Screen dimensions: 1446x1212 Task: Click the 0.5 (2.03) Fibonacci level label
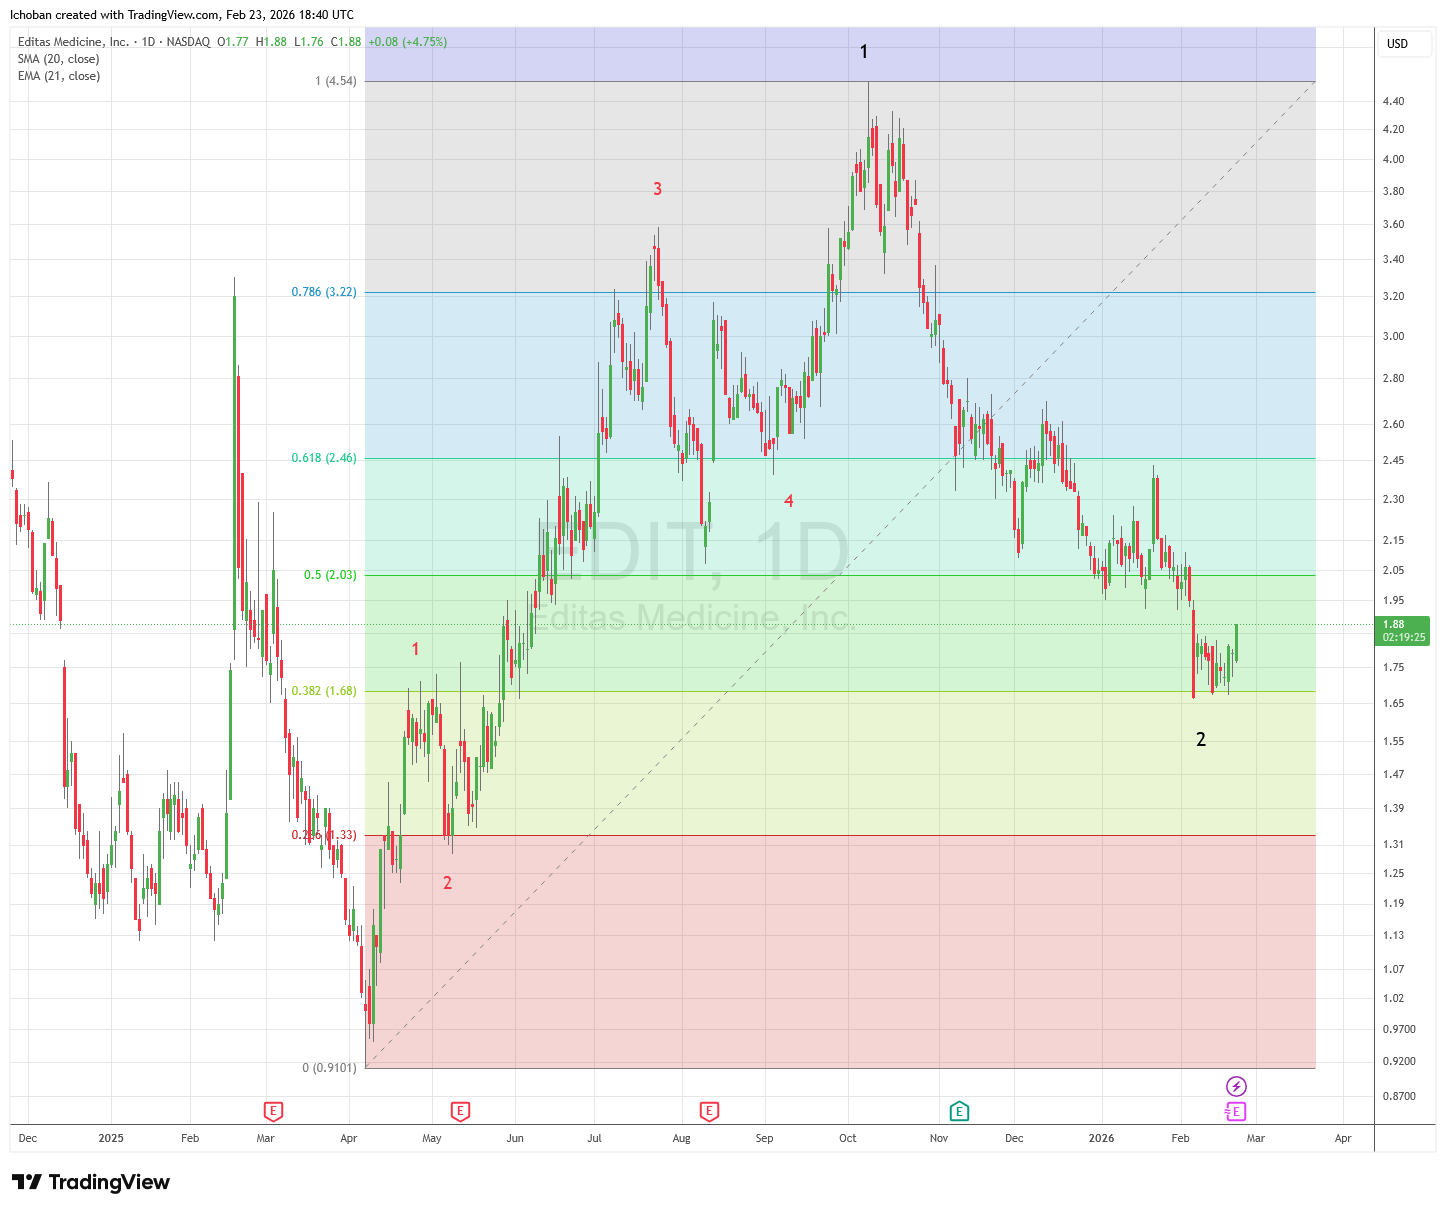pos(329,575)
